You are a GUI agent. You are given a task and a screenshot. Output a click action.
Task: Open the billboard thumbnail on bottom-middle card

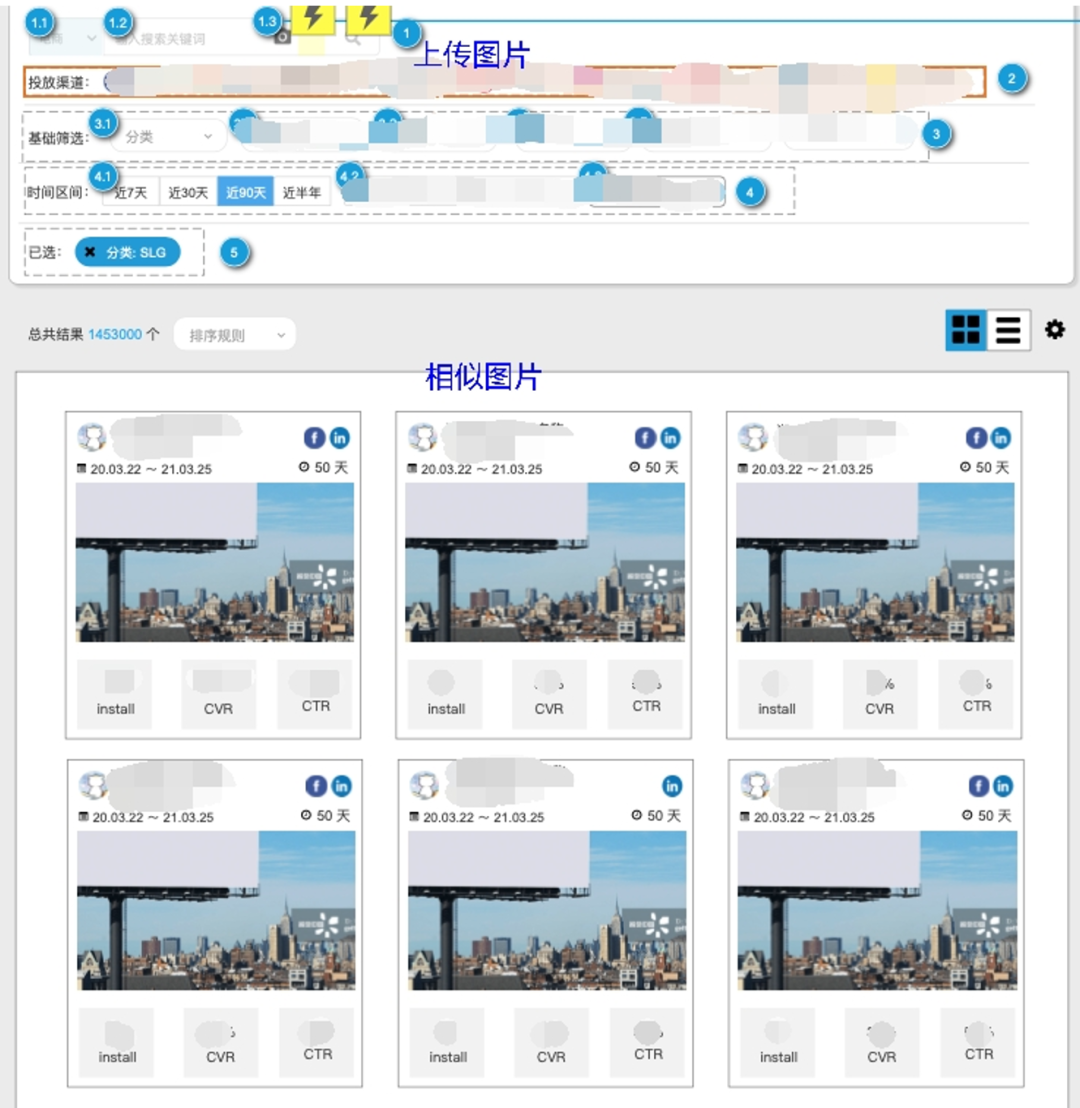547,910
